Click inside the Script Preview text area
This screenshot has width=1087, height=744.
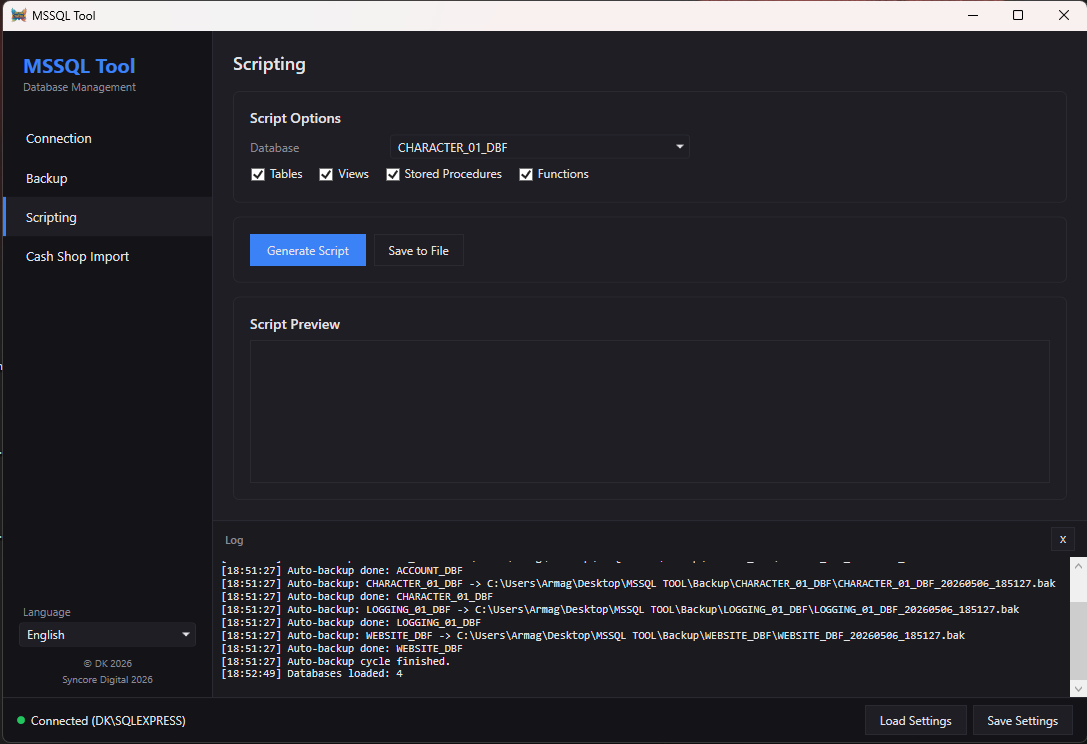(x=650, y=411)
